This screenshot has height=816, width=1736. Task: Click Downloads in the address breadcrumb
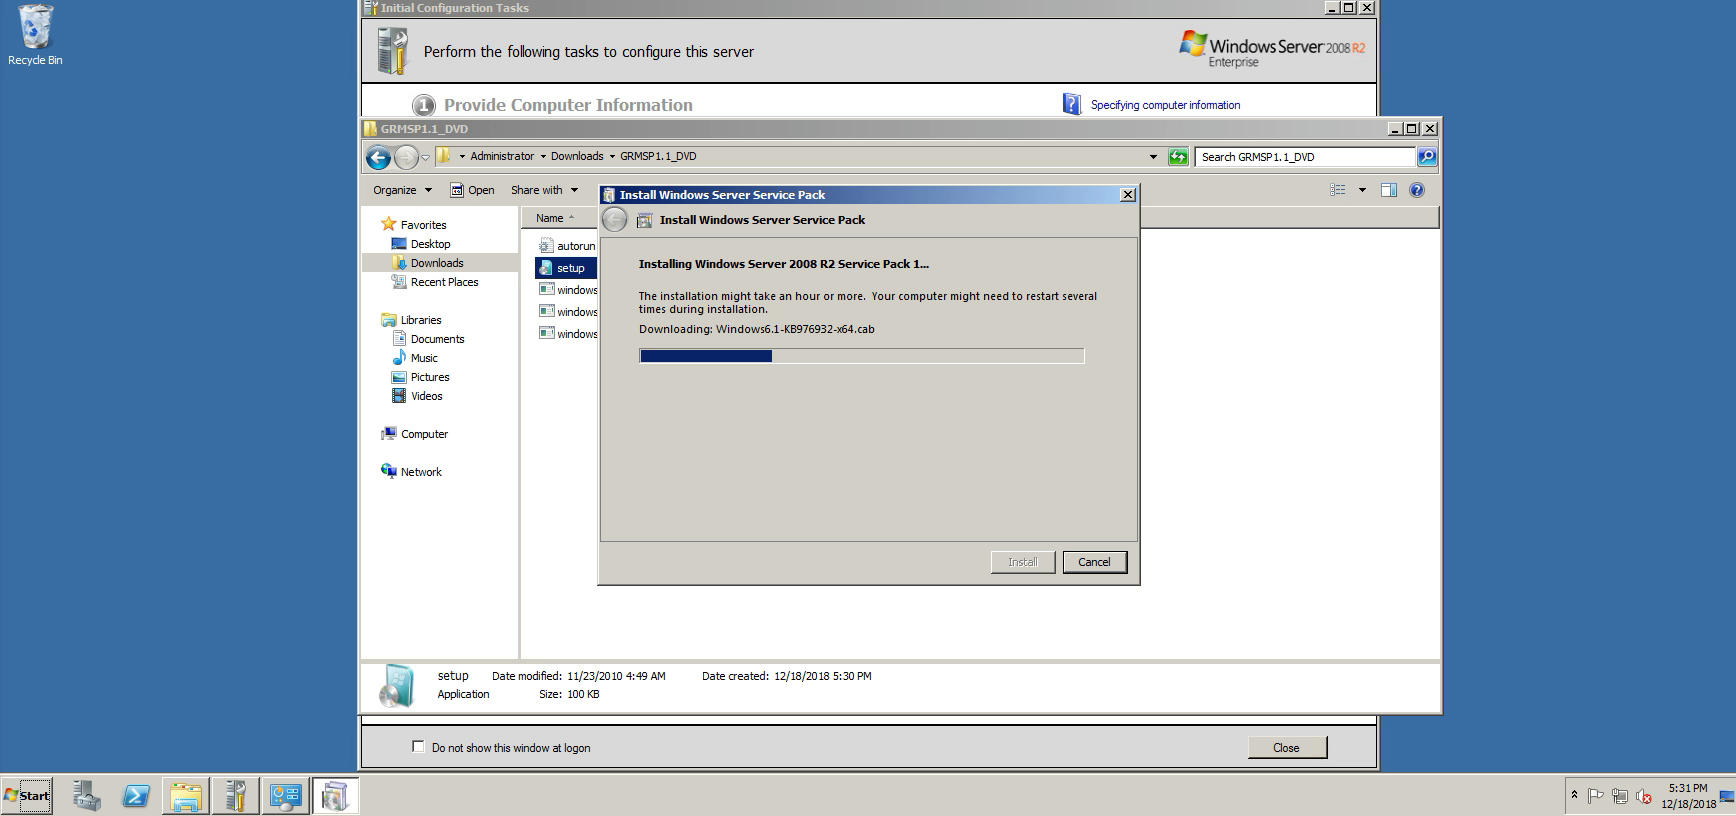point(577,156)
